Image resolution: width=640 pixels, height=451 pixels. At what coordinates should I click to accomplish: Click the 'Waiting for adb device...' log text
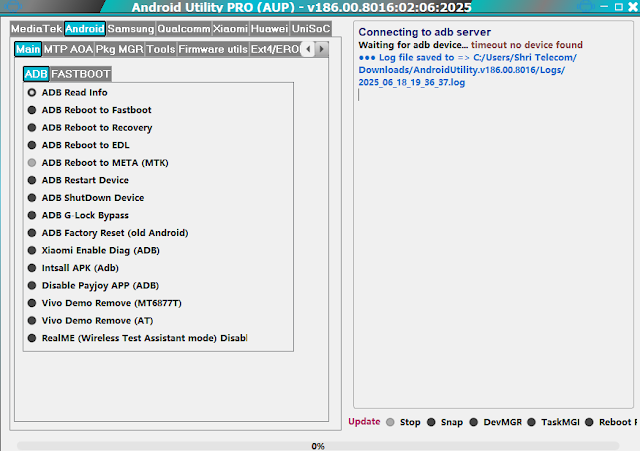[413, 45]
